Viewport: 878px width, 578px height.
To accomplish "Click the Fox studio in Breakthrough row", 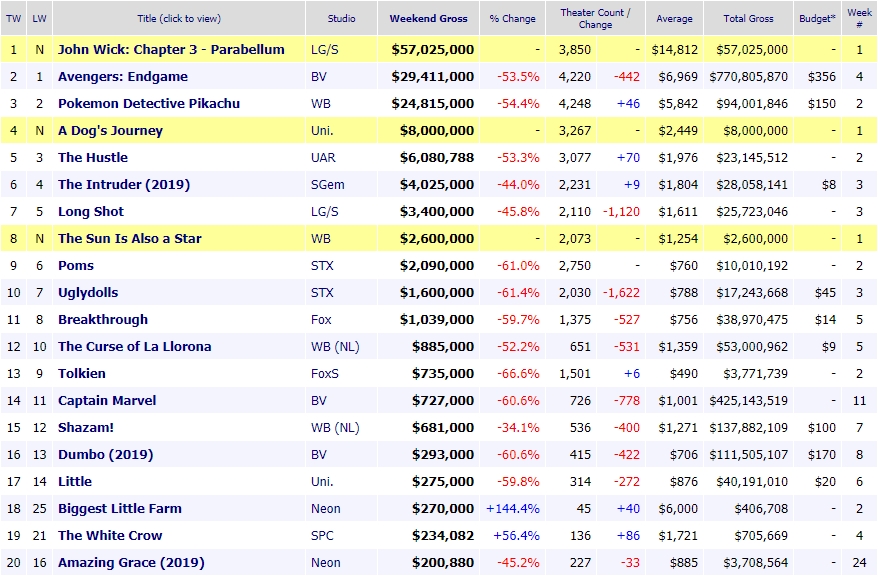I will coord(321,319).
